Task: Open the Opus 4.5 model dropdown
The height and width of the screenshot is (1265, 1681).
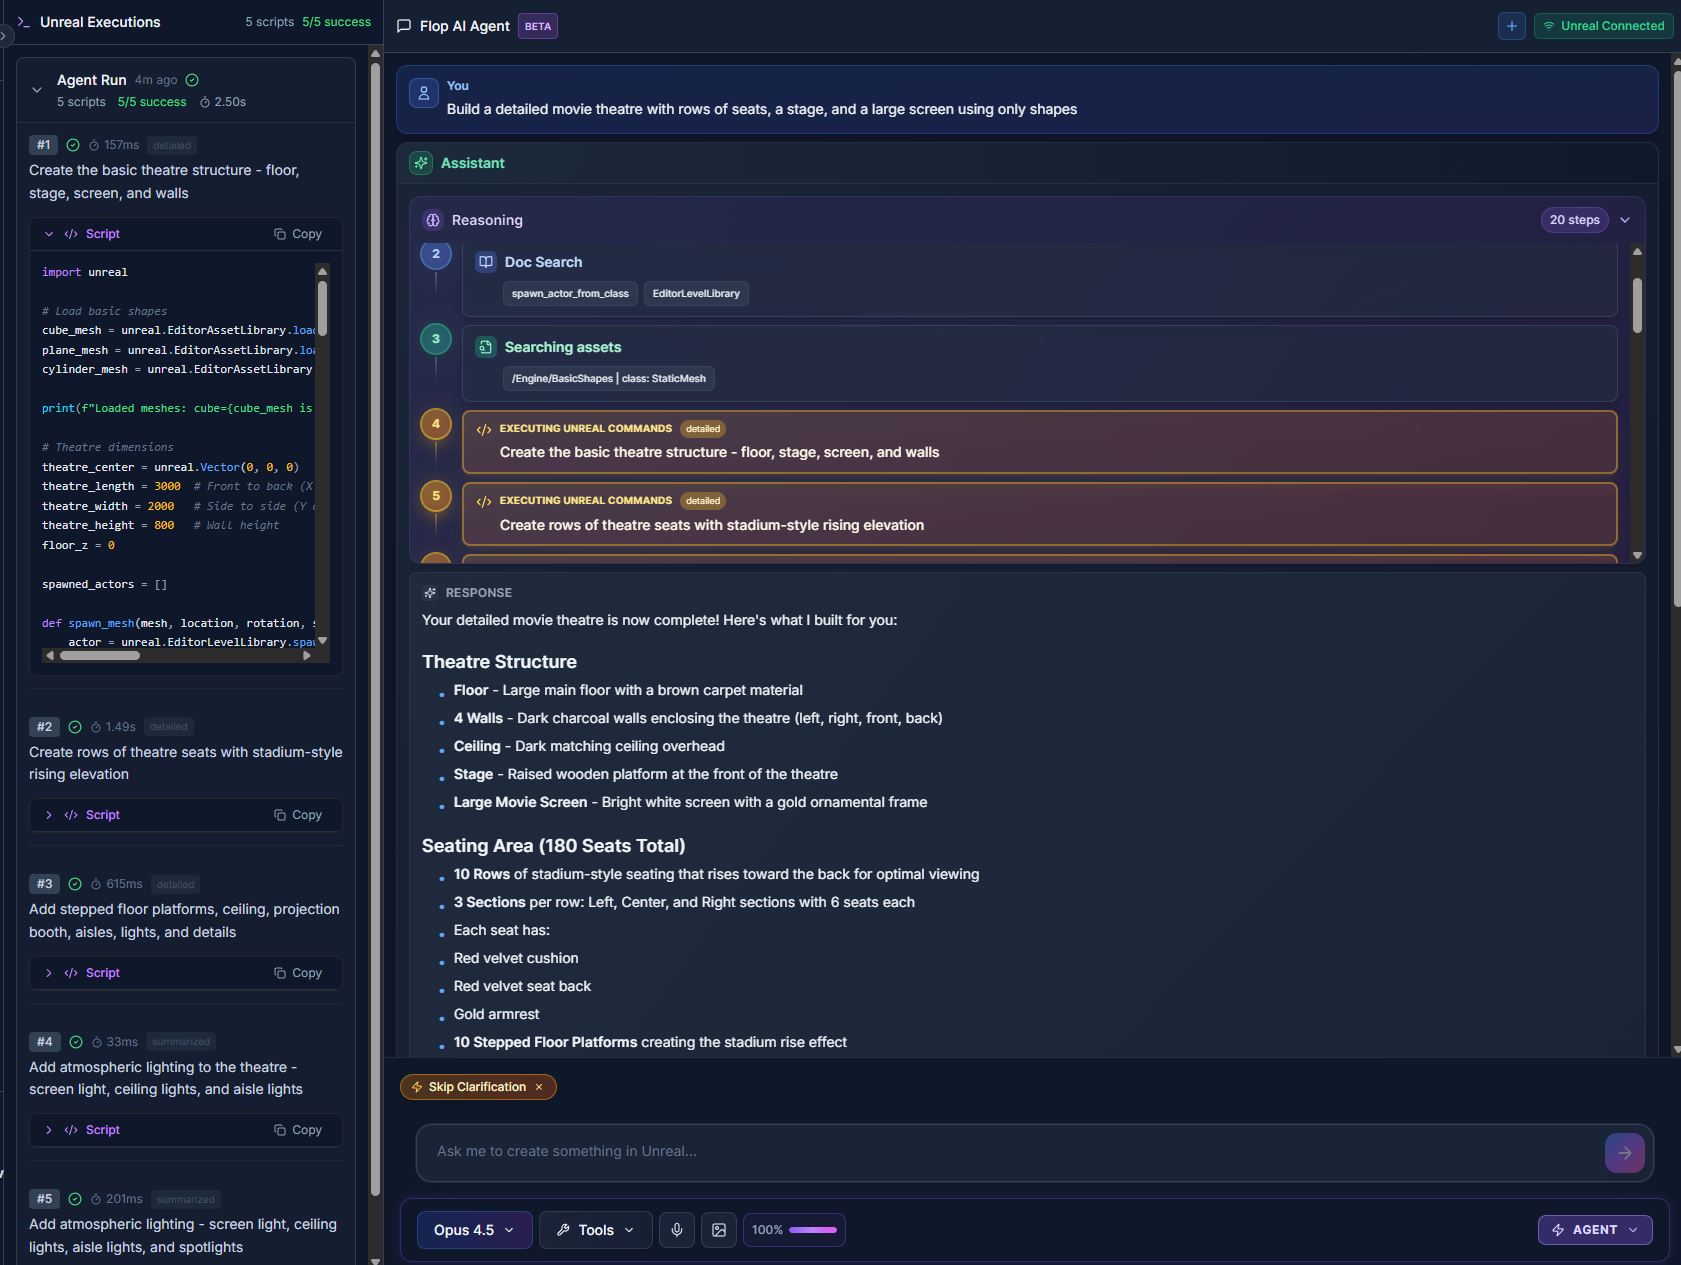Action: tap(474, 1230)
